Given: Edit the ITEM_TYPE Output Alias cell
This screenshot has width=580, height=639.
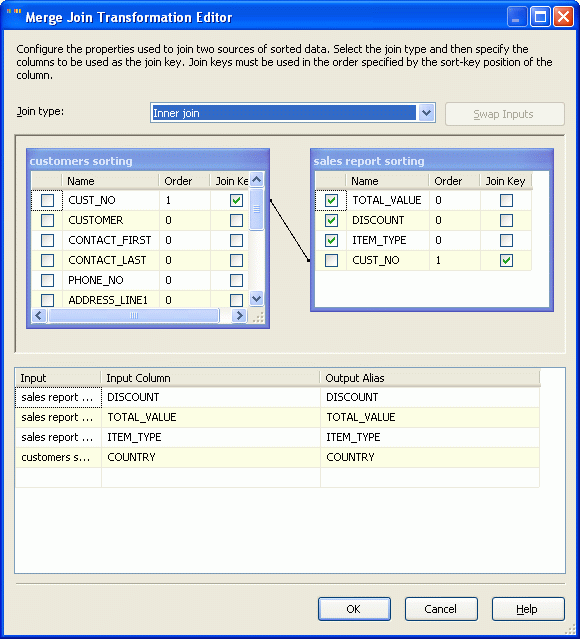Looking at the screenshot, I should tap(430, 437).
